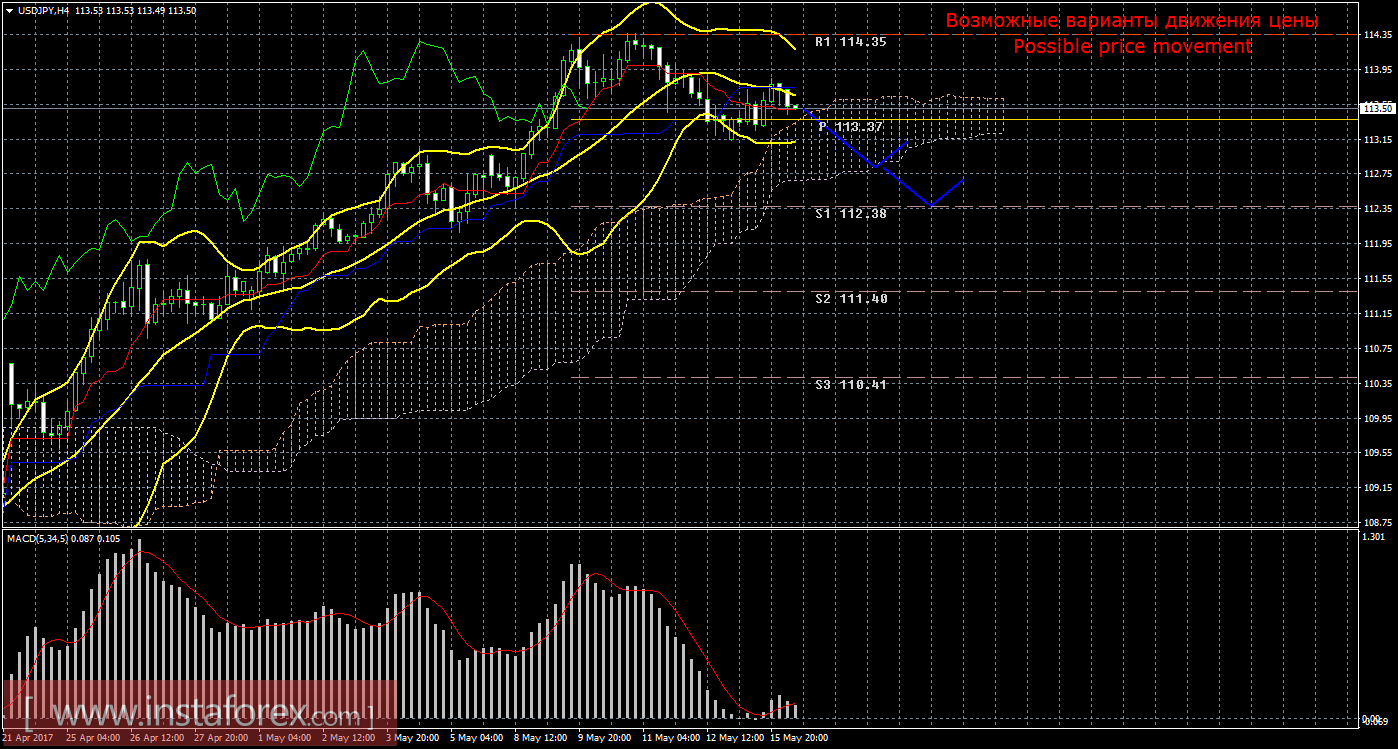The height and width of the screenshot is (749, 1398).
Task: Click the P 113.37 pivot label
Action: click(x=850, y=127)
